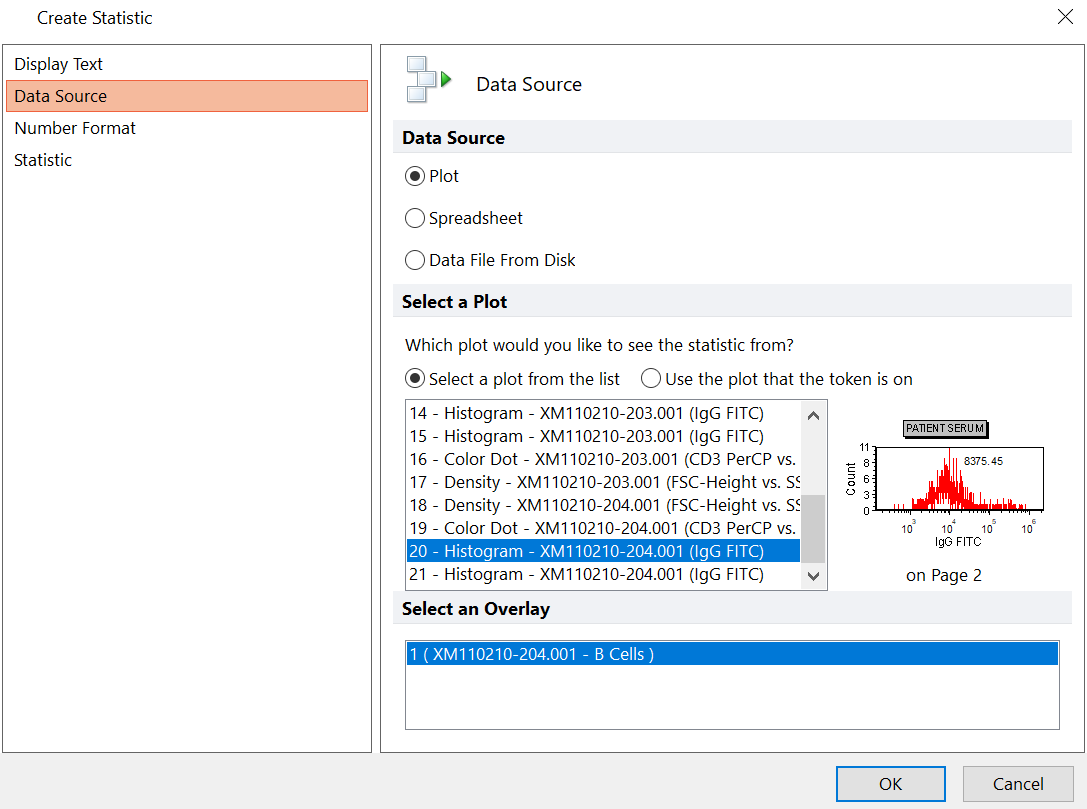Select overlay 1 XM110210-204.001 - B Cells
Screen dimensions: 1087x809
coord(732,654)
